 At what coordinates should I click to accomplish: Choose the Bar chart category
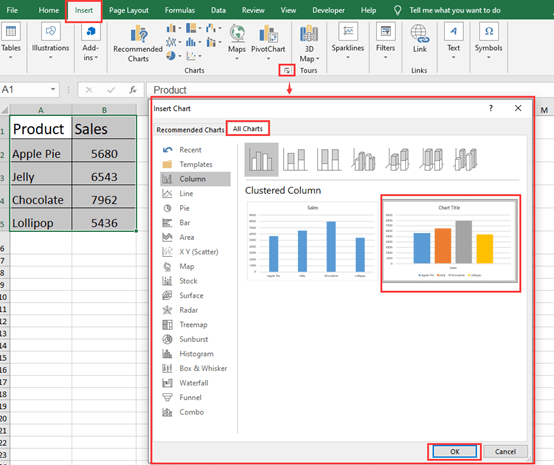(x=195, y=223)
